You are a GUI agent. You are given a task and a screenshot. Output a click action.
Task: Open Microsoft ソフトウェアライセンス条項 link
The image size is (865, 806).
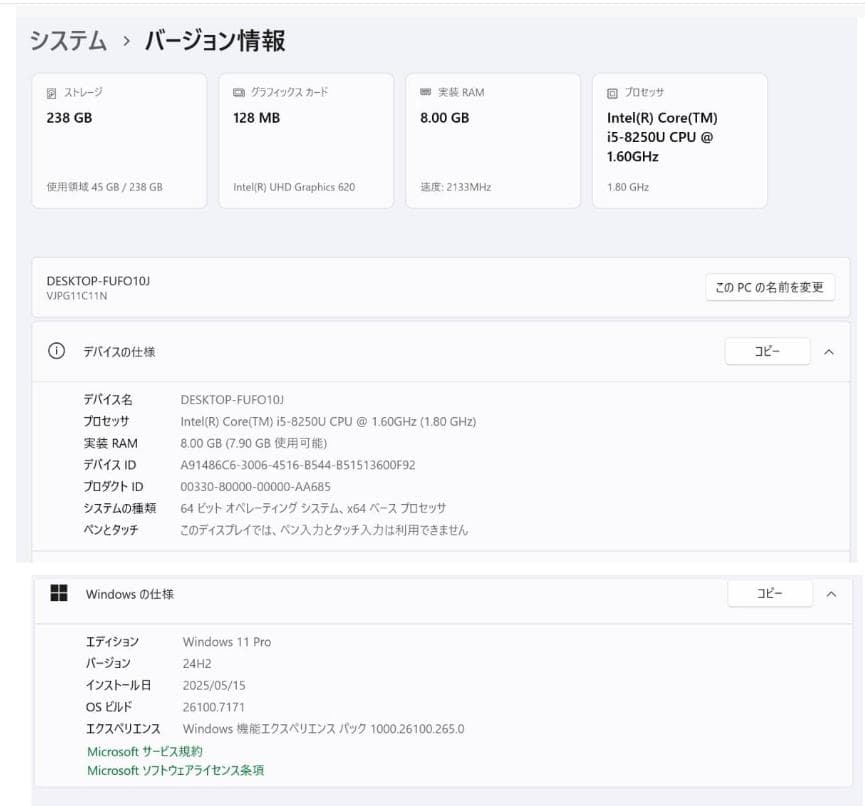tap(175, 771)
